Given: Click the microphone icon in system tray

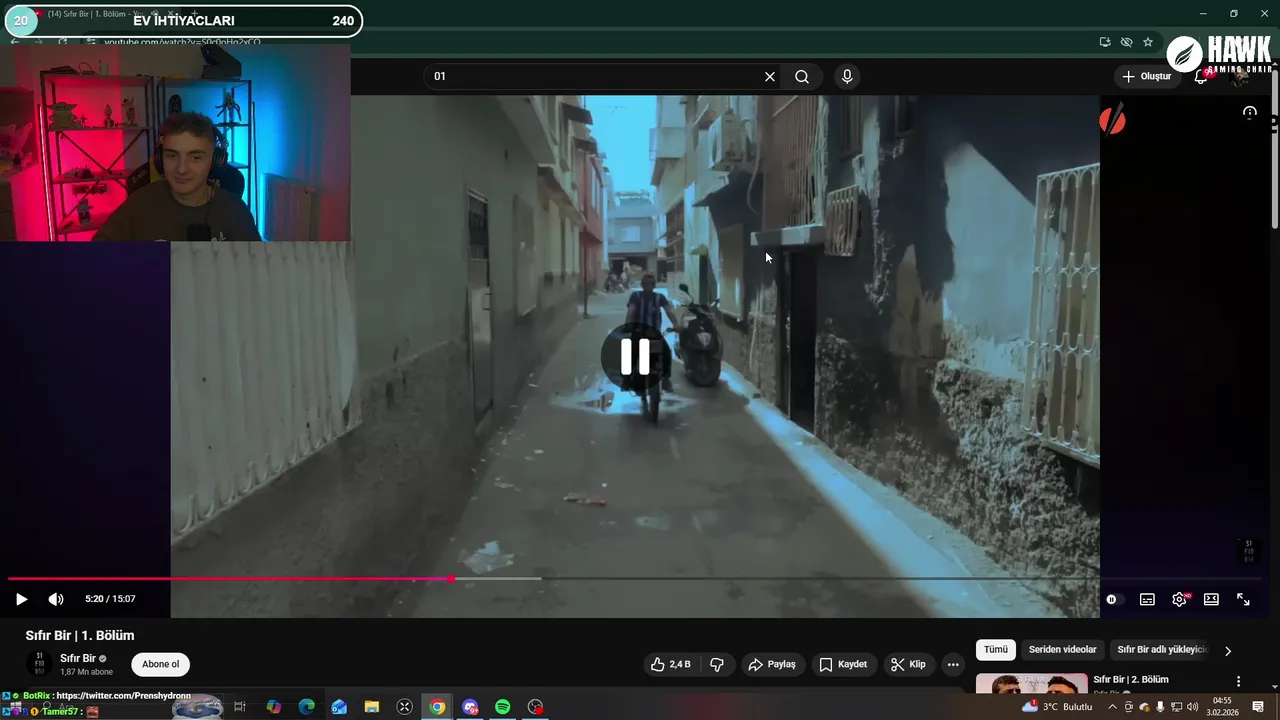Looking at the screenshot, I should [x=1161, y=707].
